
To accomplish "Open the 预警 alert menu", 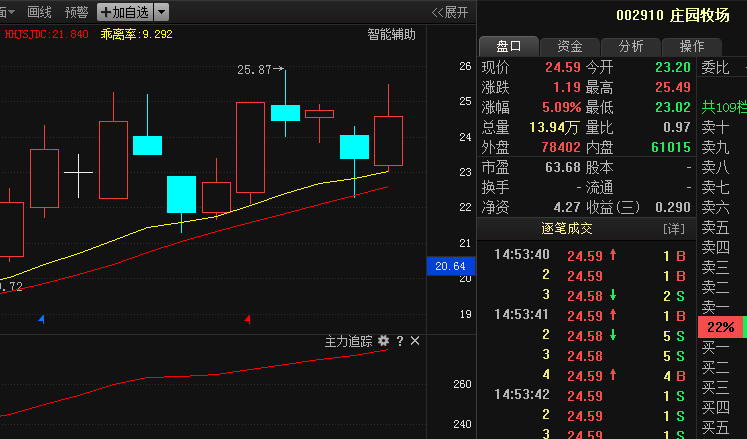I will (x=76, y=12).
